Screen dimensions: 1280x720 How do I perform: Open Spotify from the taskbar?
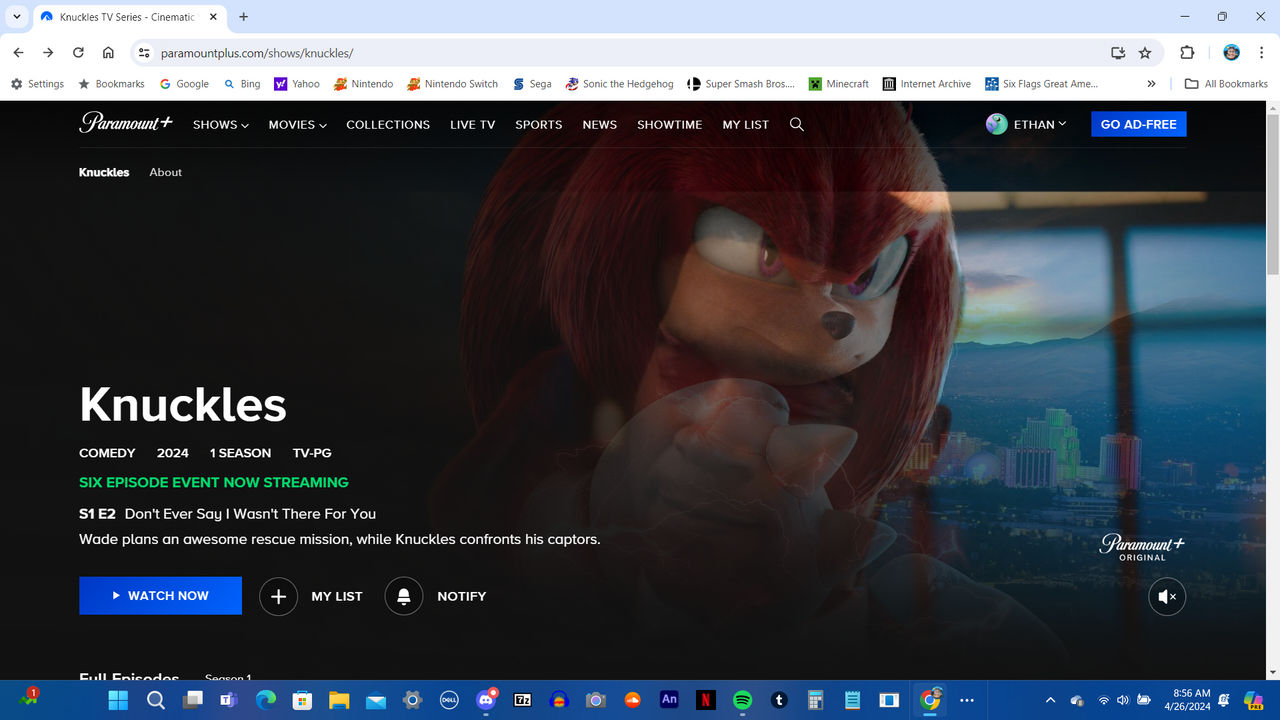click(742, 700)
